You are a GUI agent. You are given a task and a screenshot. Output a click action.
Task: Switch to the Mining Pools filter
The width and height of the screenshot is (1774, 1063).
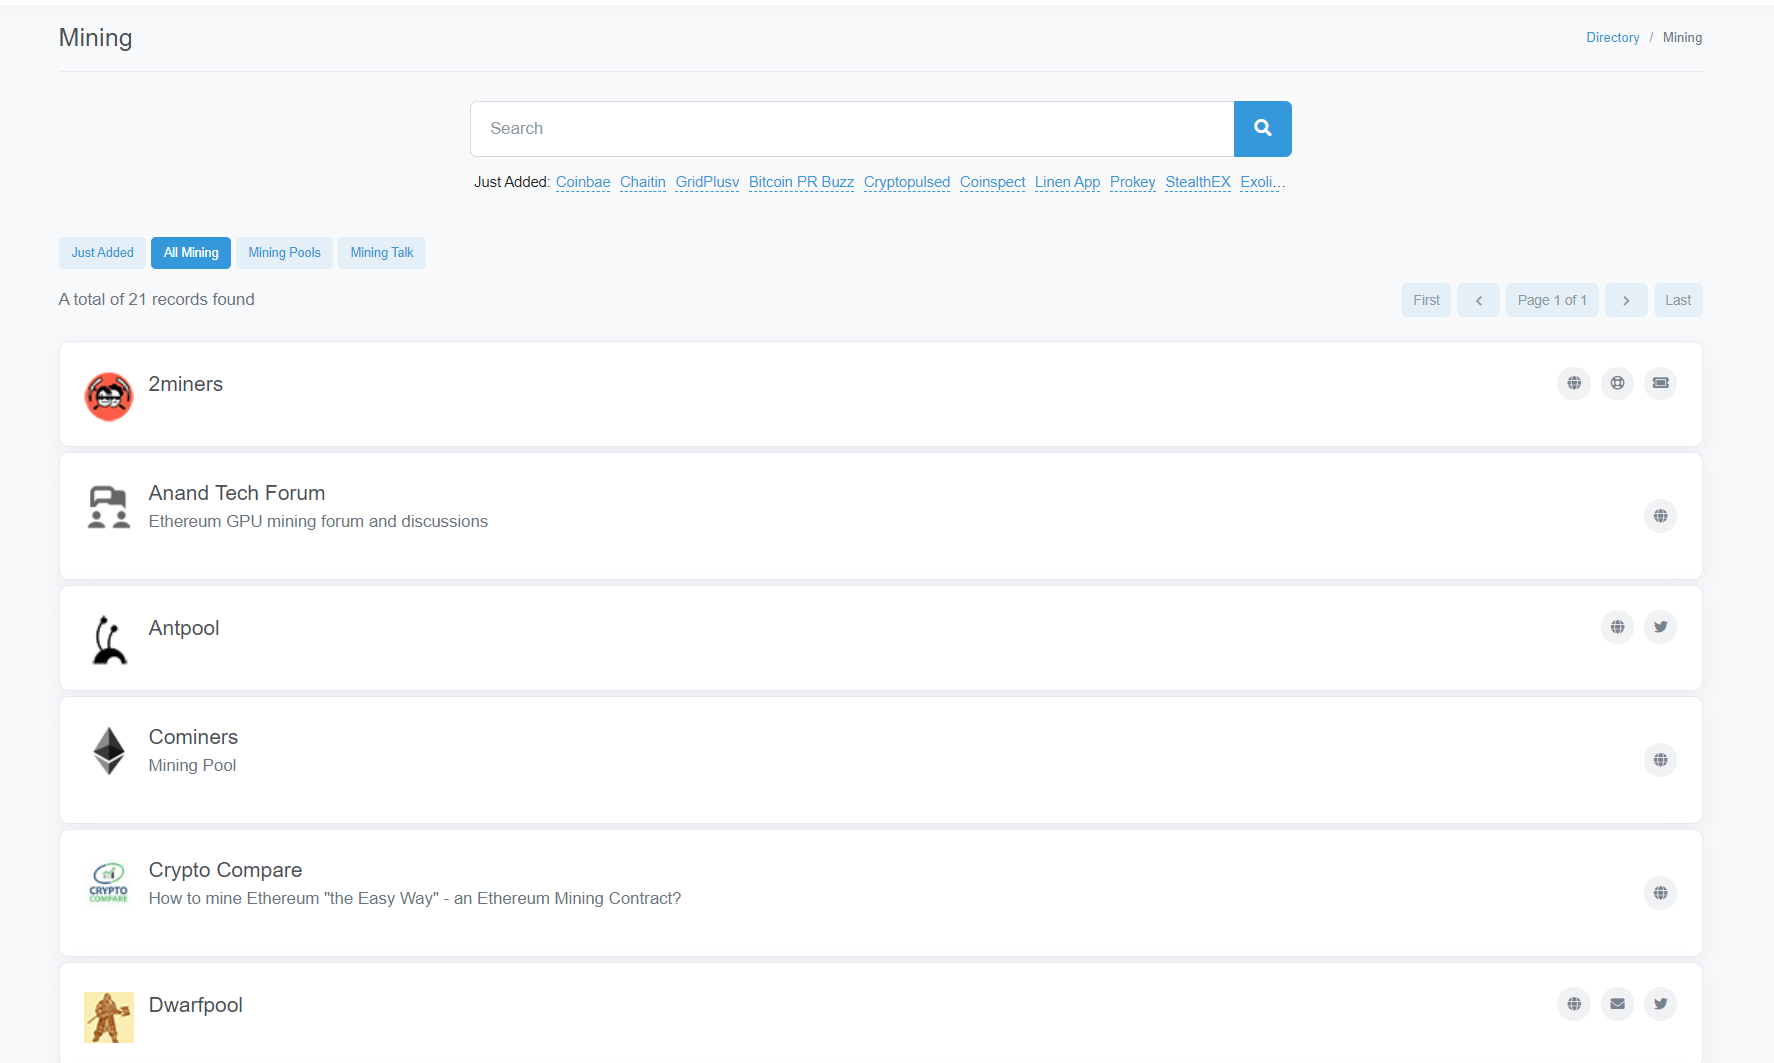[x=284, y=252]
